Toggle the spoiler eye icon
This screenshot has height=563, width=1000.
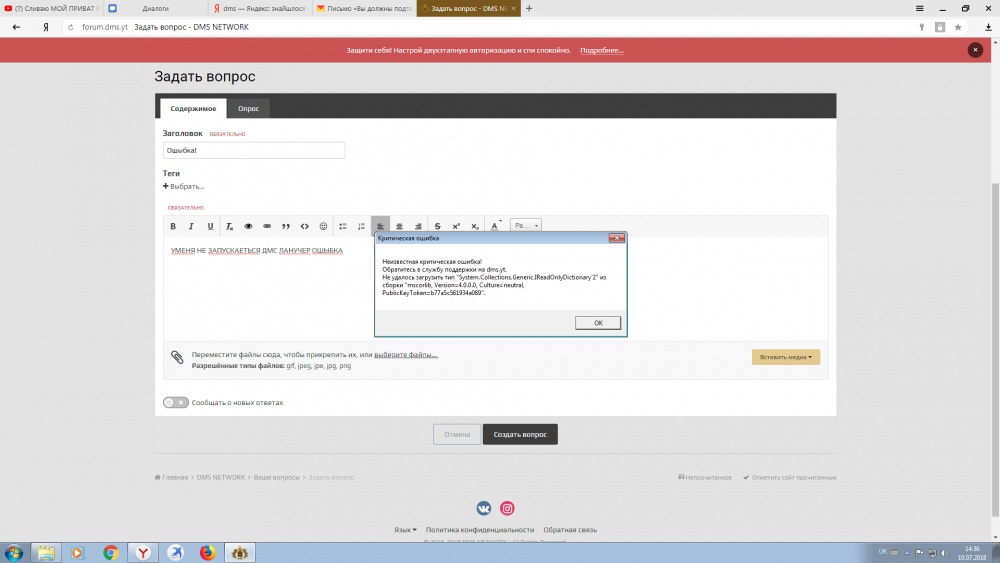[x=248, y=226]
